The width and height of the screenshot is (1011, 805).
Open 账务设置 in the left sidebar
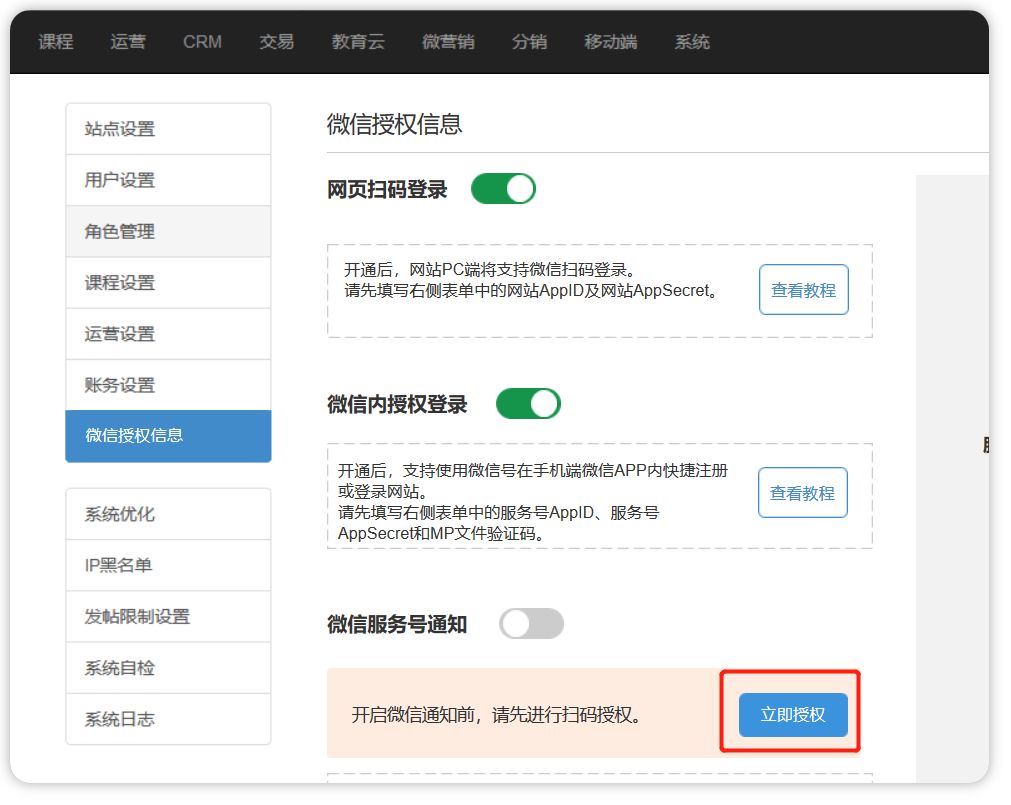coord(168,385)
